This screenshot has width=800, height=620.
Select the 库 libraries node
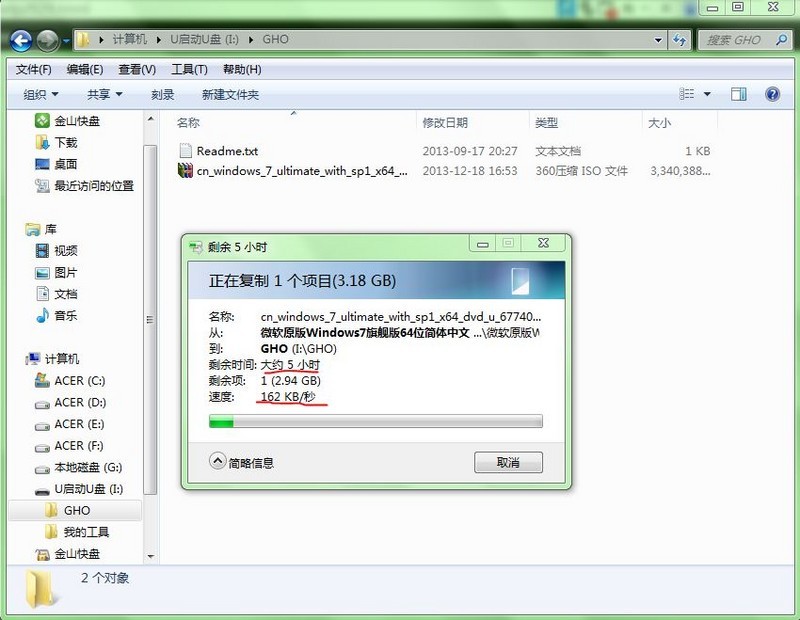coord(41,229)
